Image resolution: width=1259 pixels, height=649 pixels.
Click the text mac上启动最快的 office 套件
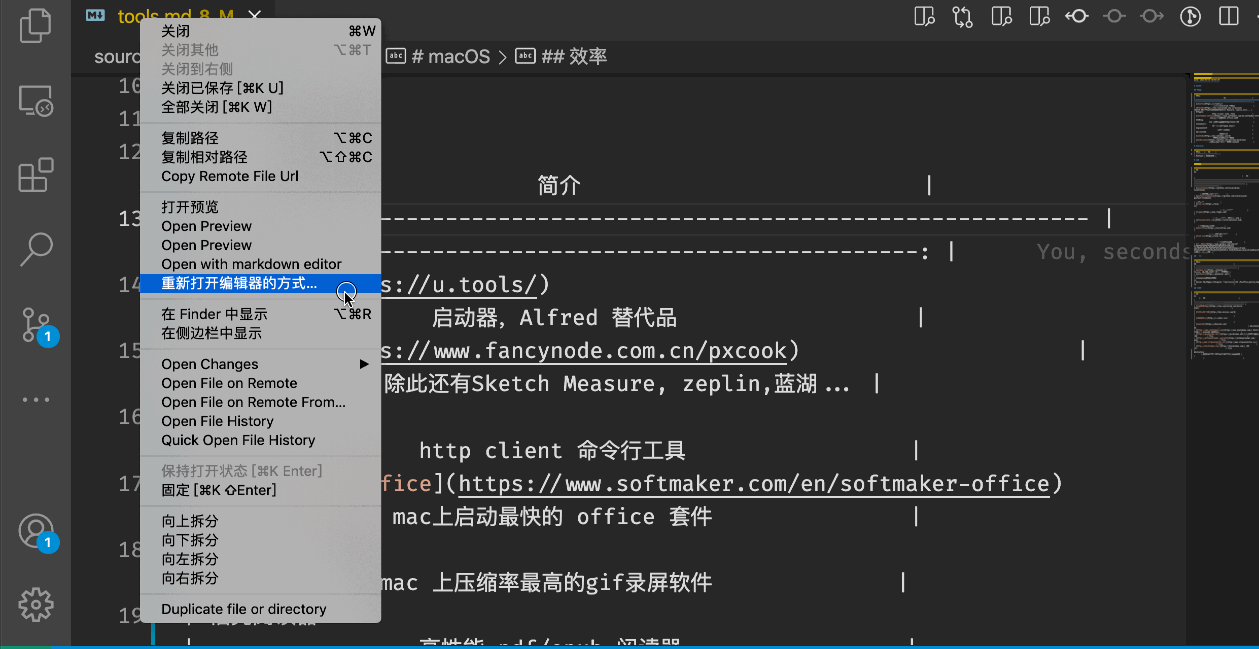click(552, 517)
